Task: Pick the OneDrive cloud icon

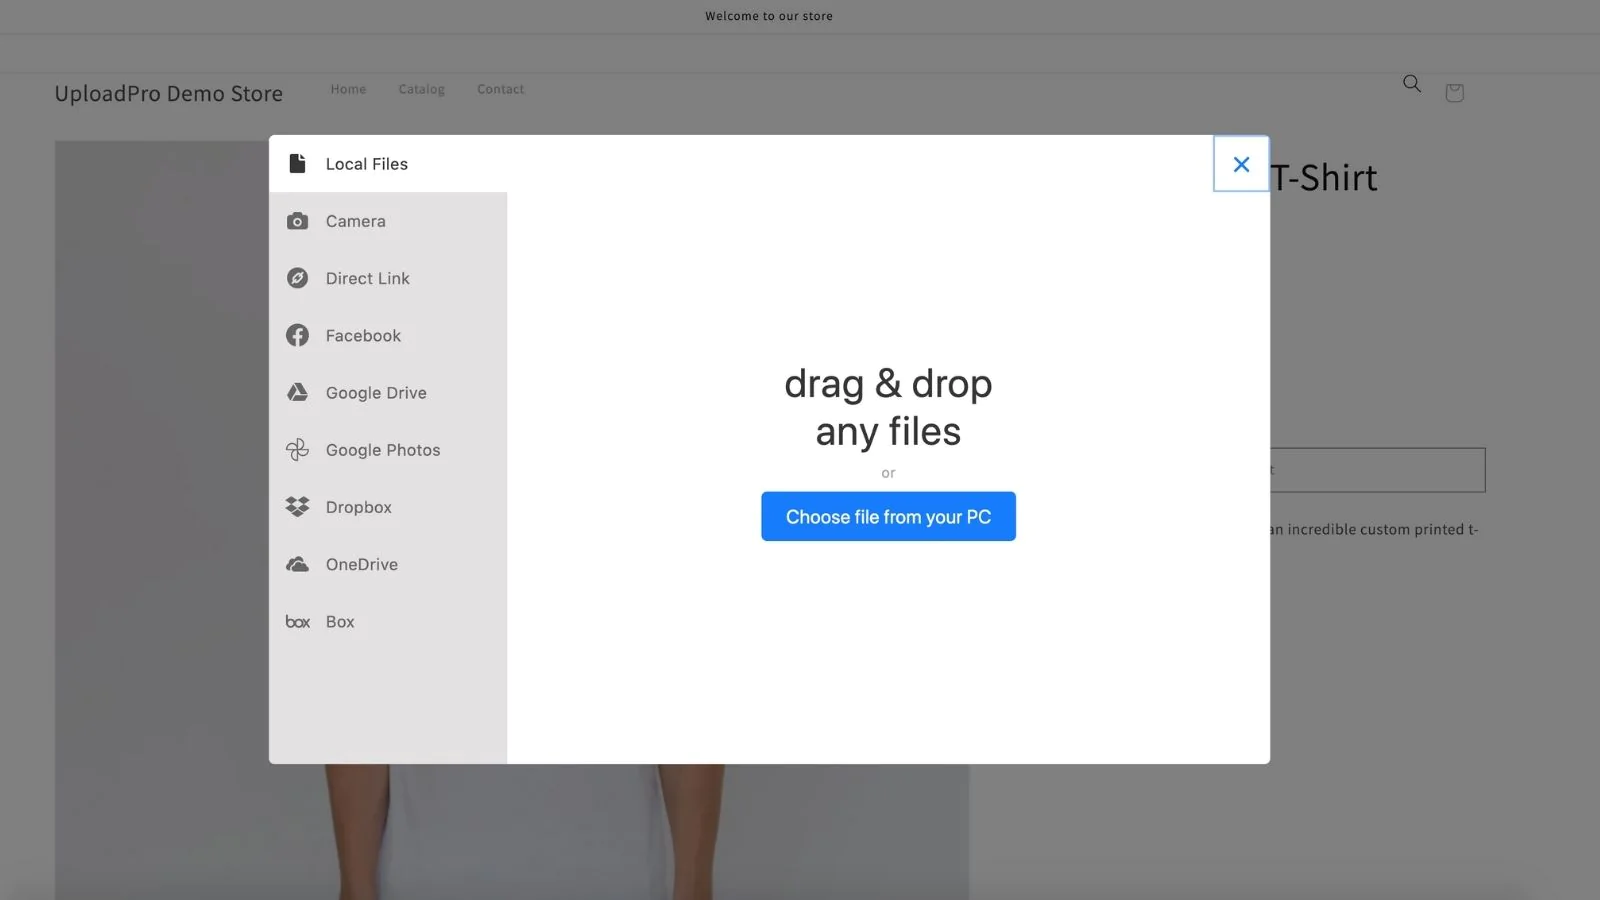Action: (x=297, y=564)
